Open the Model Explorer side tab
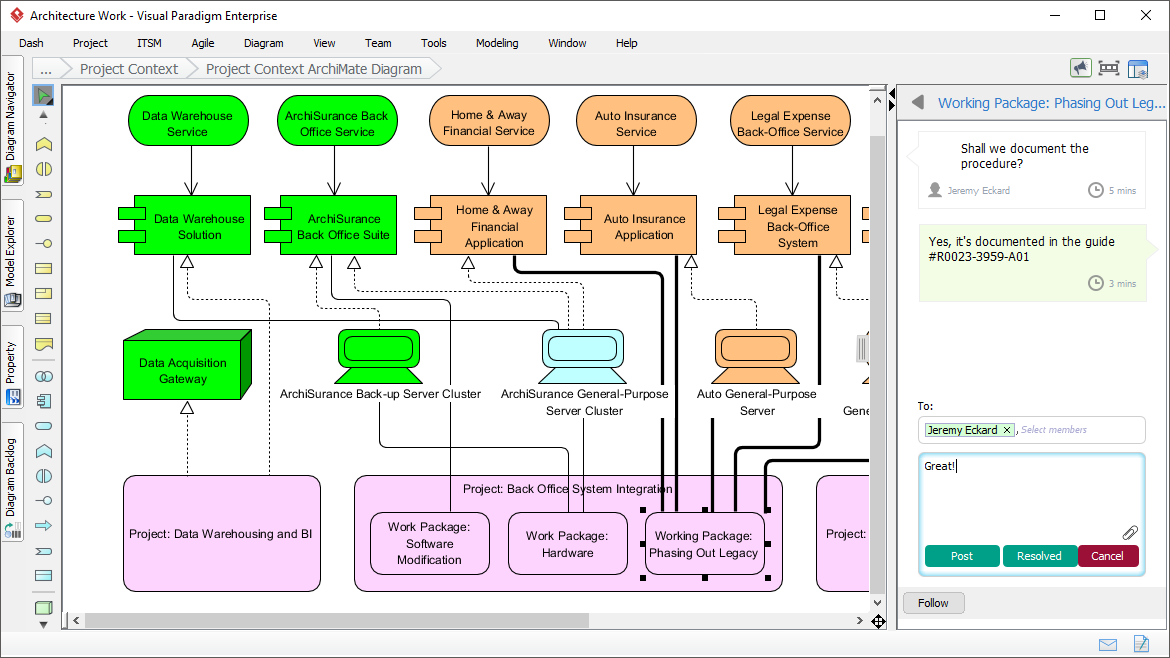The width and height of the screenshot is (1170, 658). (x=12, y=260)
